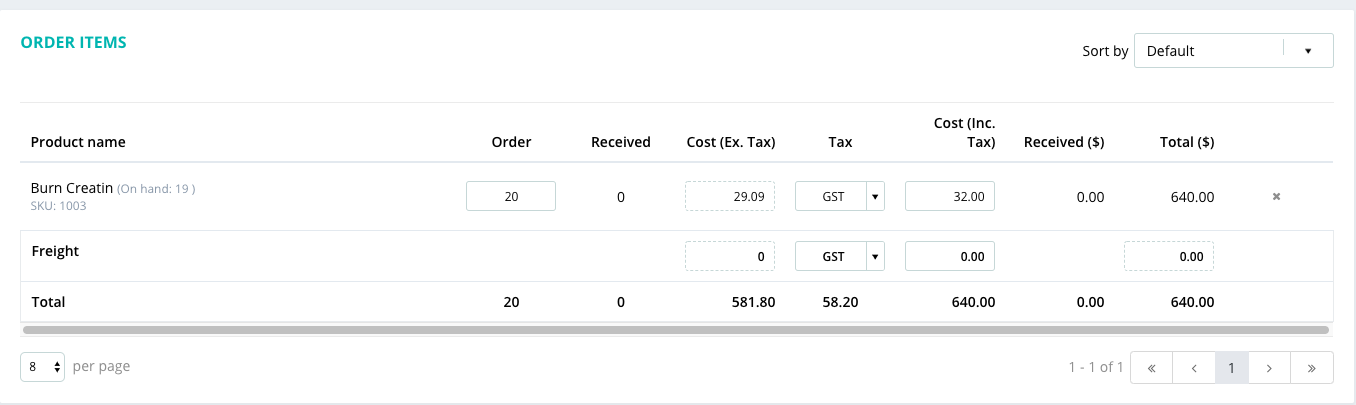Click the Freight cost inc. tax field

click(950, 257)
